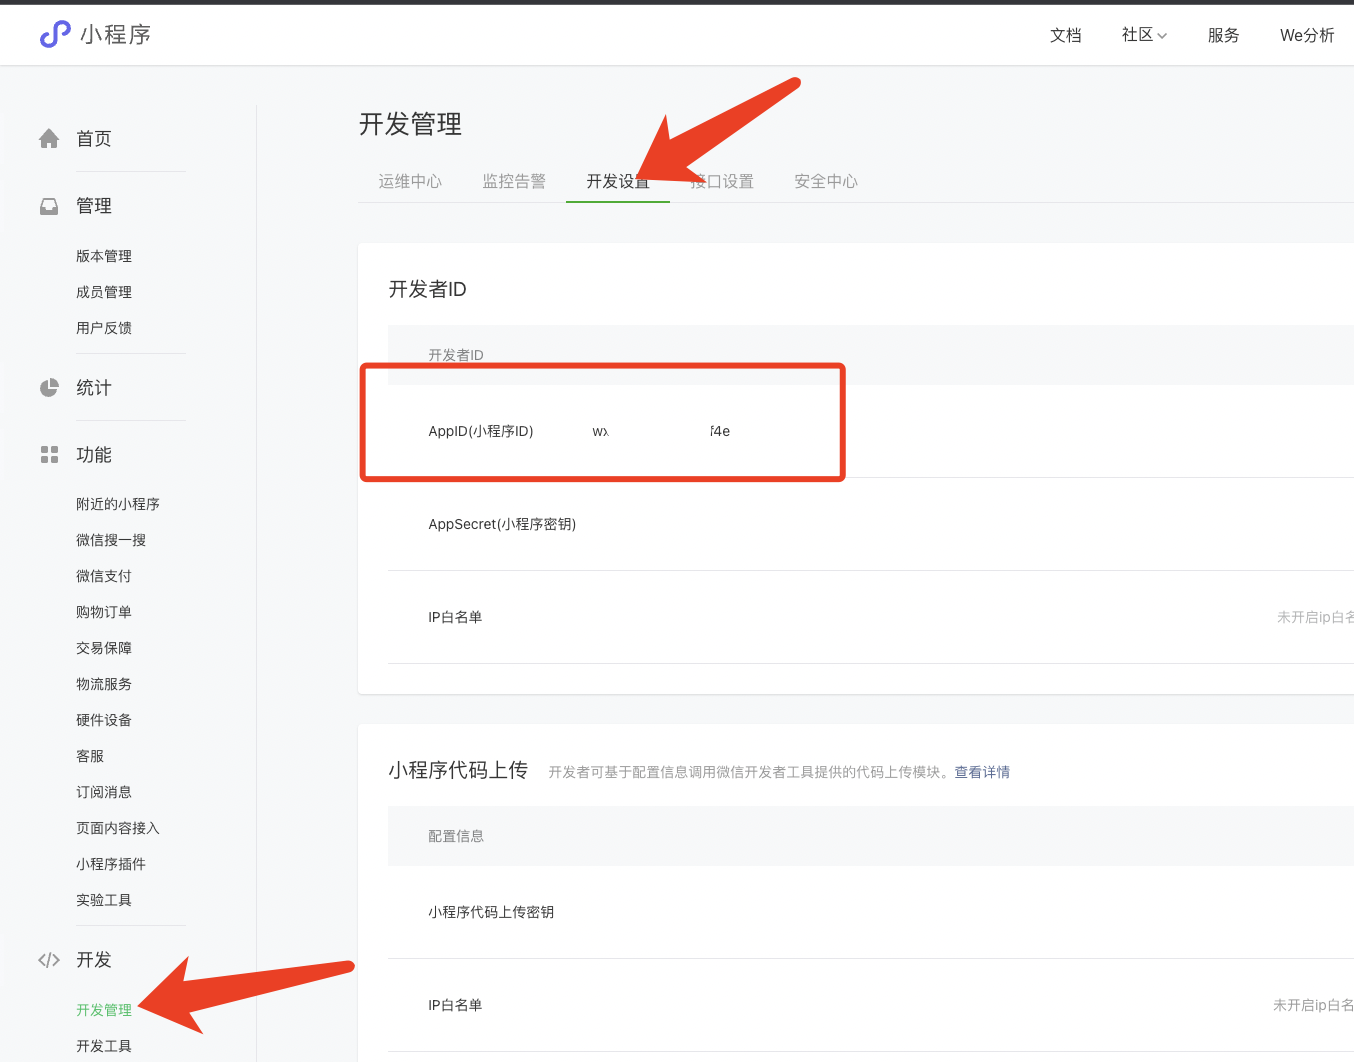
Task: Open 服务 in the top navigation
Action: [1223, 35]
